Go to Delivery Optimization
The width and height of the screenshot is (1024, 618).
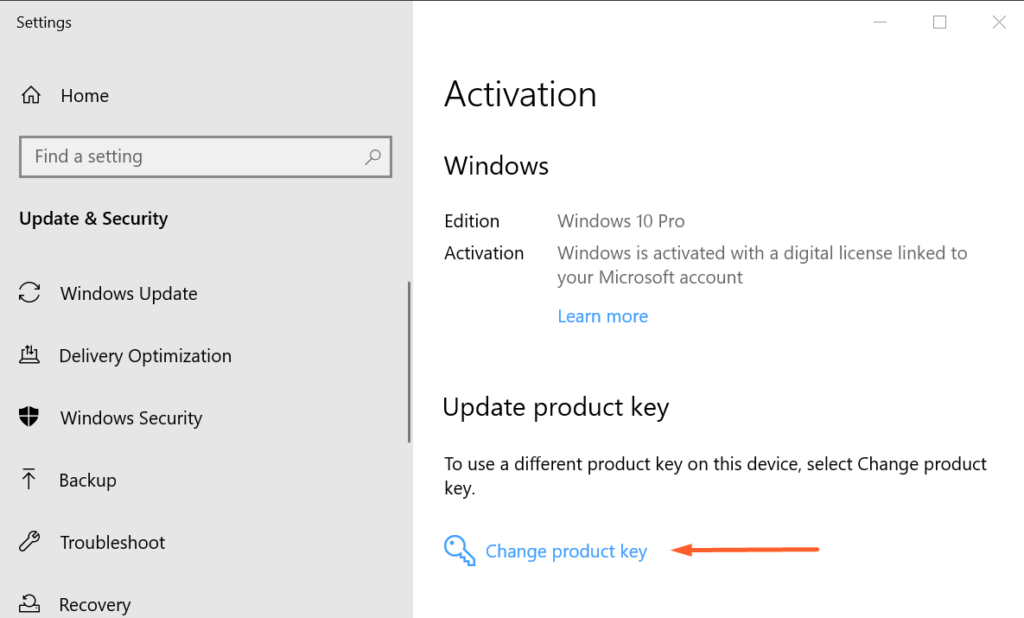145,356
